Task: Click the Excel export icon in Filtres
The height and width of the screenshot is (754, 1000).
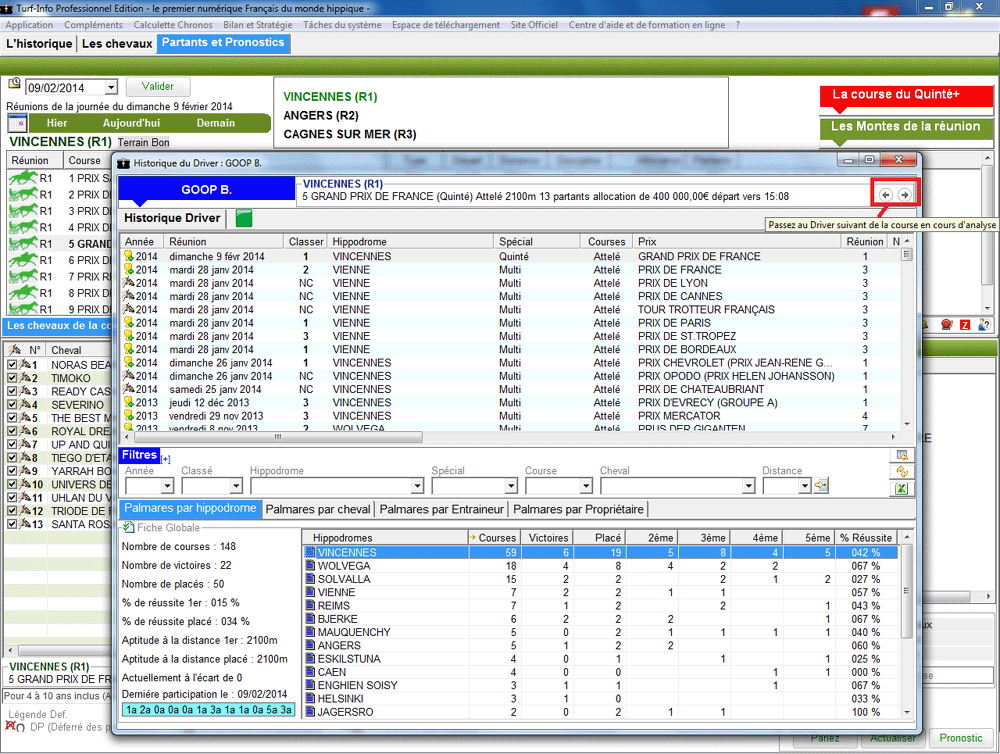Action: pyautogui.click(x=902, y=488)
